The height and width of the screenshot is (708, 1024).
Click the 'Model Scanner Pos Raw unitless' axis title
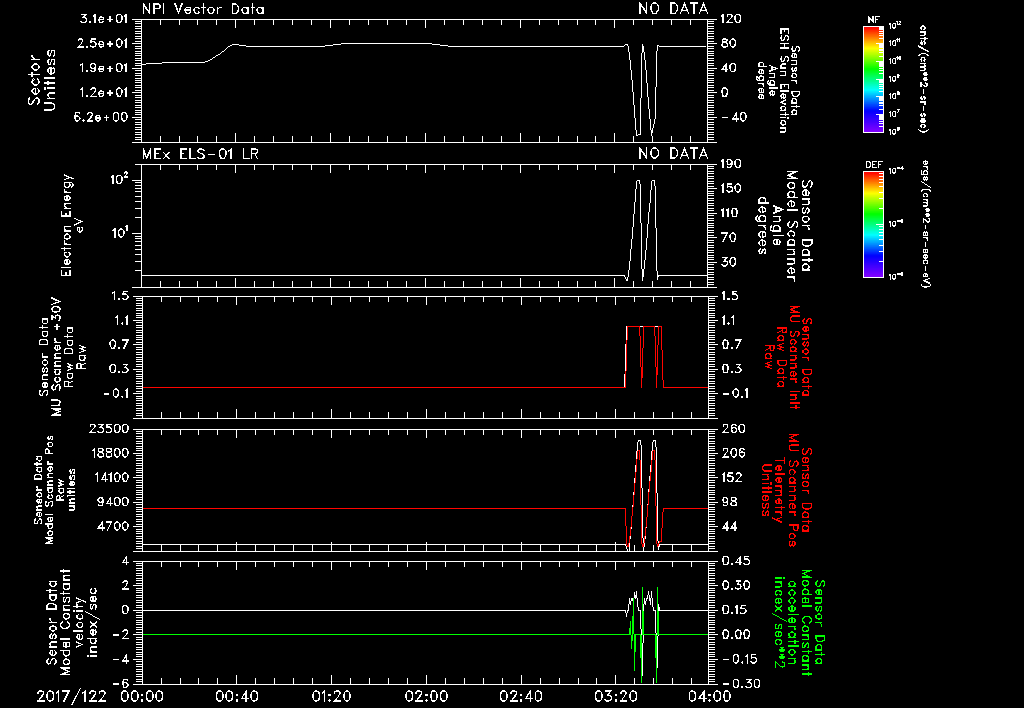[55, 490]
